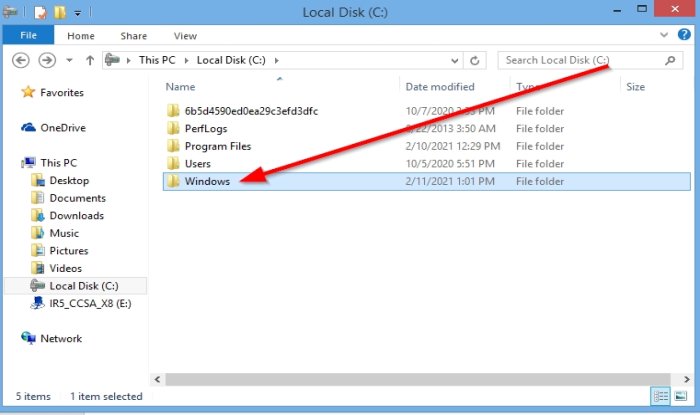Expand the ribbon with the chevron

tap(664, 35)
